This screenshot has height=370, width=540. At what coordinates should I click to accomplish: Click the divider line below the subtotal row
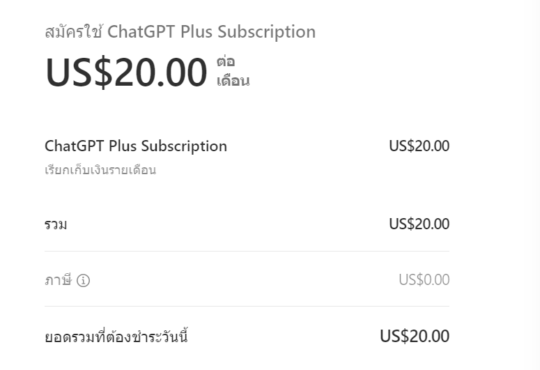[x=247, y=251]
